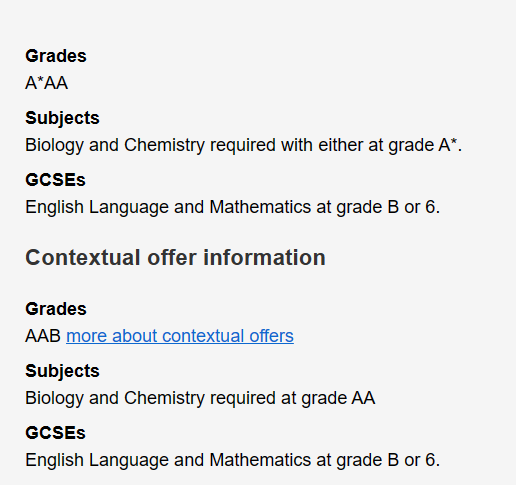
Task: Click the word 'either' in standard Subjects text
Action: click(341, 145)
